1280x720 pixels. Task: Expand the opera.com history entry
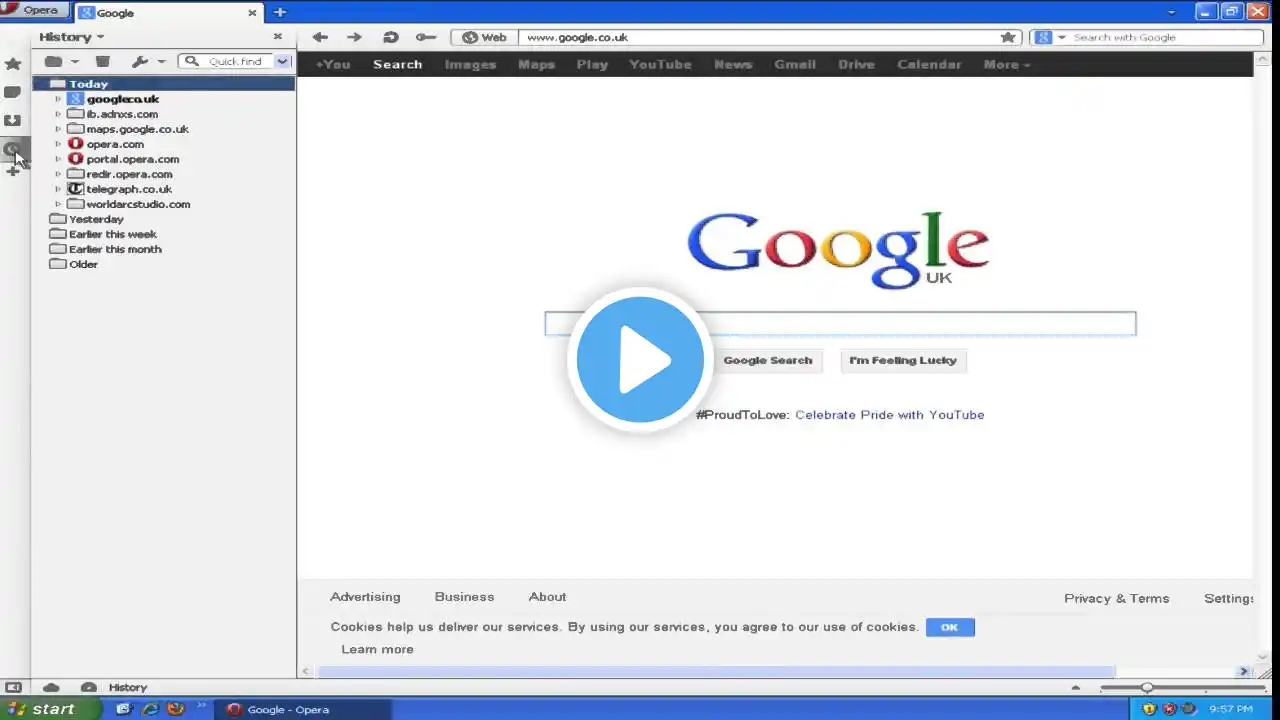tap(58, 144)
